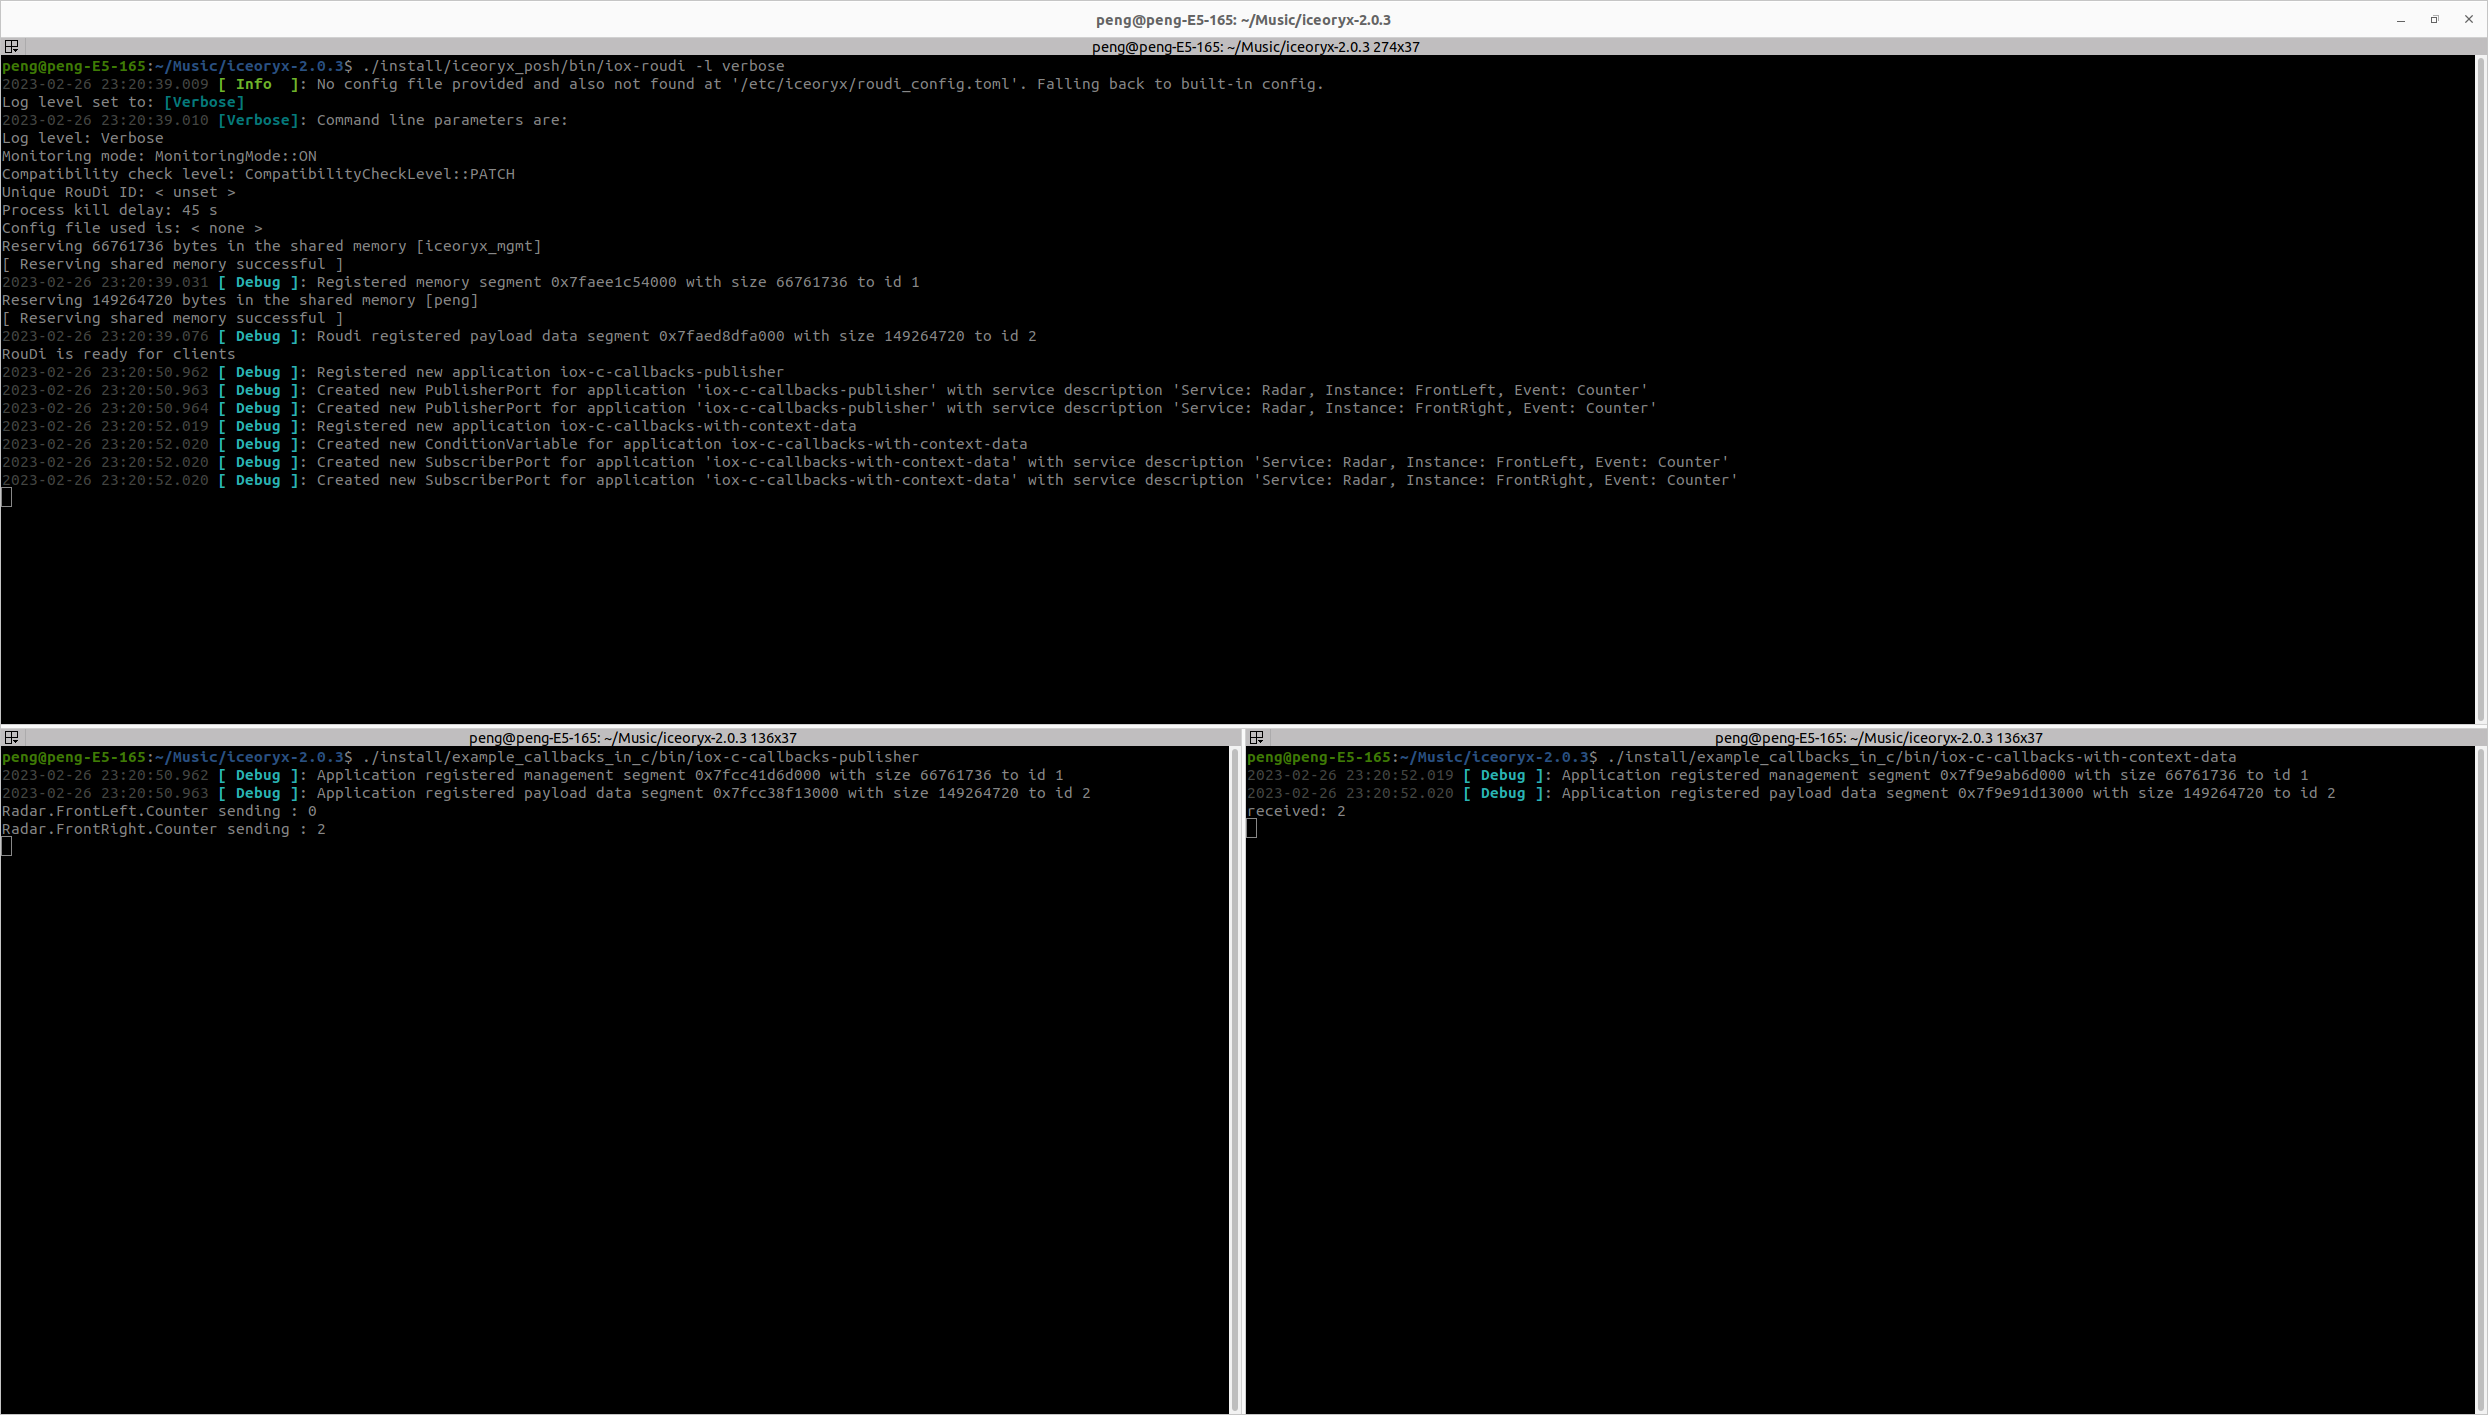Open the grouping dropdown on the publisher pane
This screenshot has width=2488, height=1415.
click(11, 738)
